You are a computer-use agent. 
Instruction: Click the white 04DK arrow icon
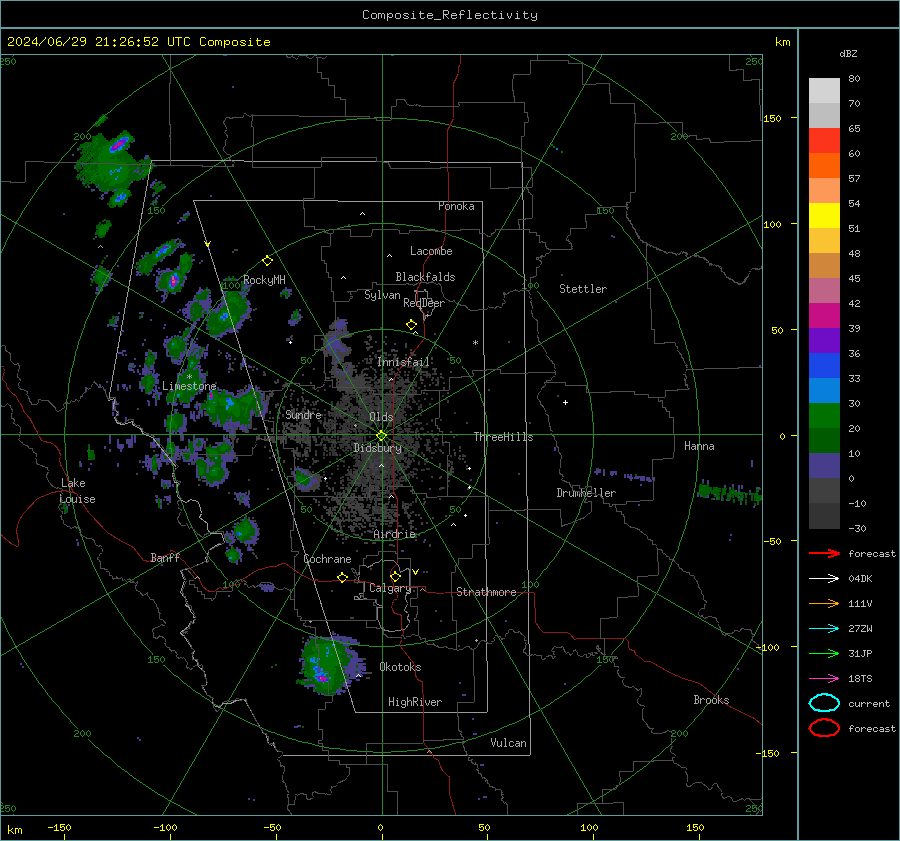click(824, 579)
